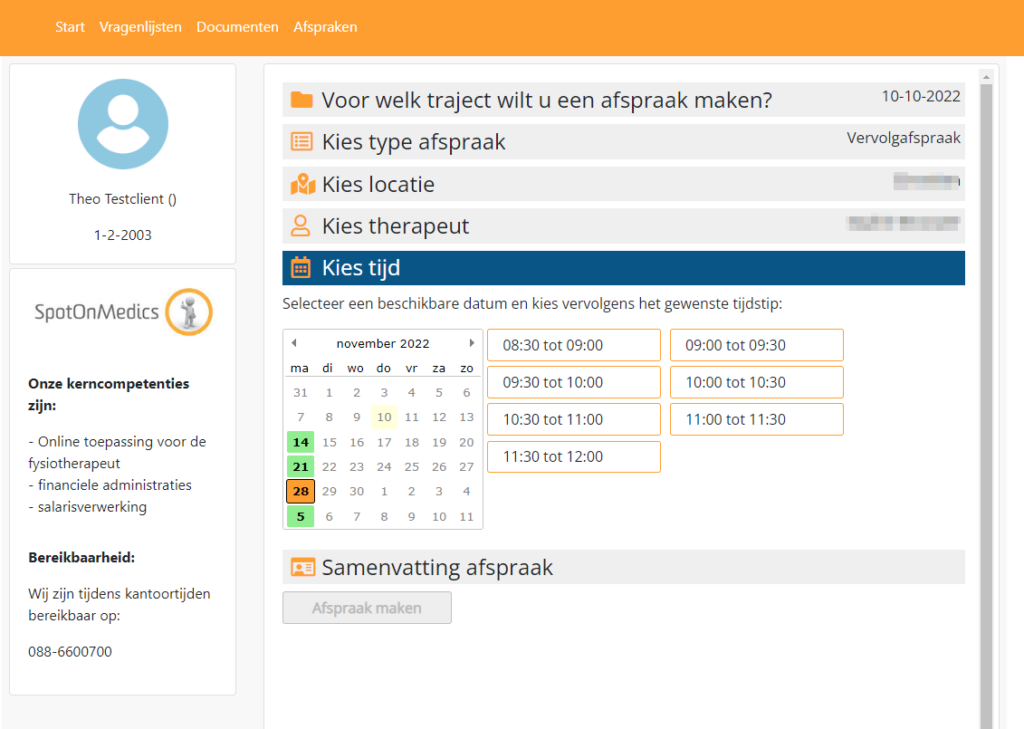Click the location pin icon in 'Kies locatie'

(x=300, y=184)
